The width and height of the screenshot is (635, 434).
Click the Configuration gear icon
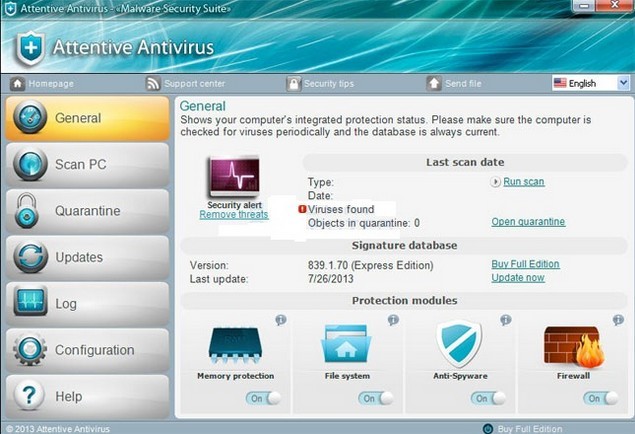click(x=30, y=349)
